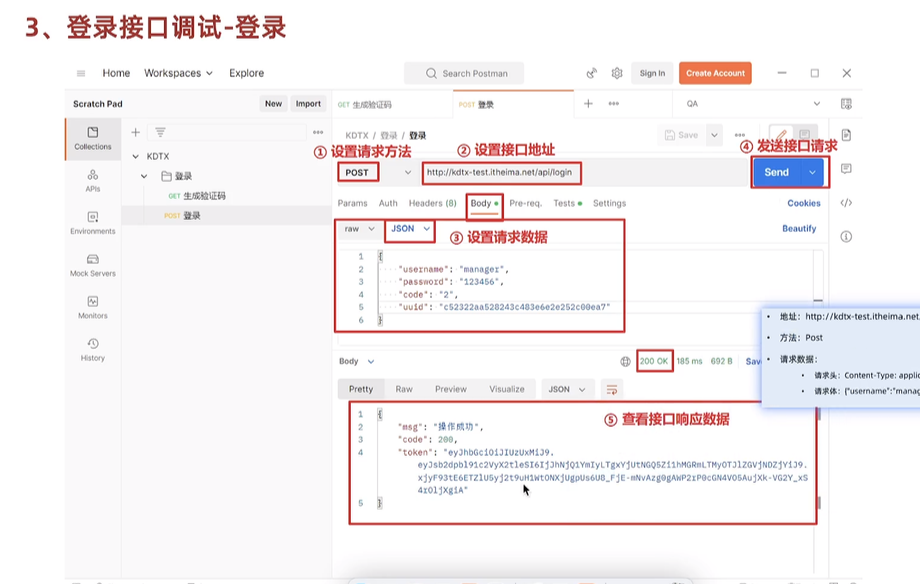Switch response view to Visualize
The height and width of the screenshot is (584, 920).
507,389
